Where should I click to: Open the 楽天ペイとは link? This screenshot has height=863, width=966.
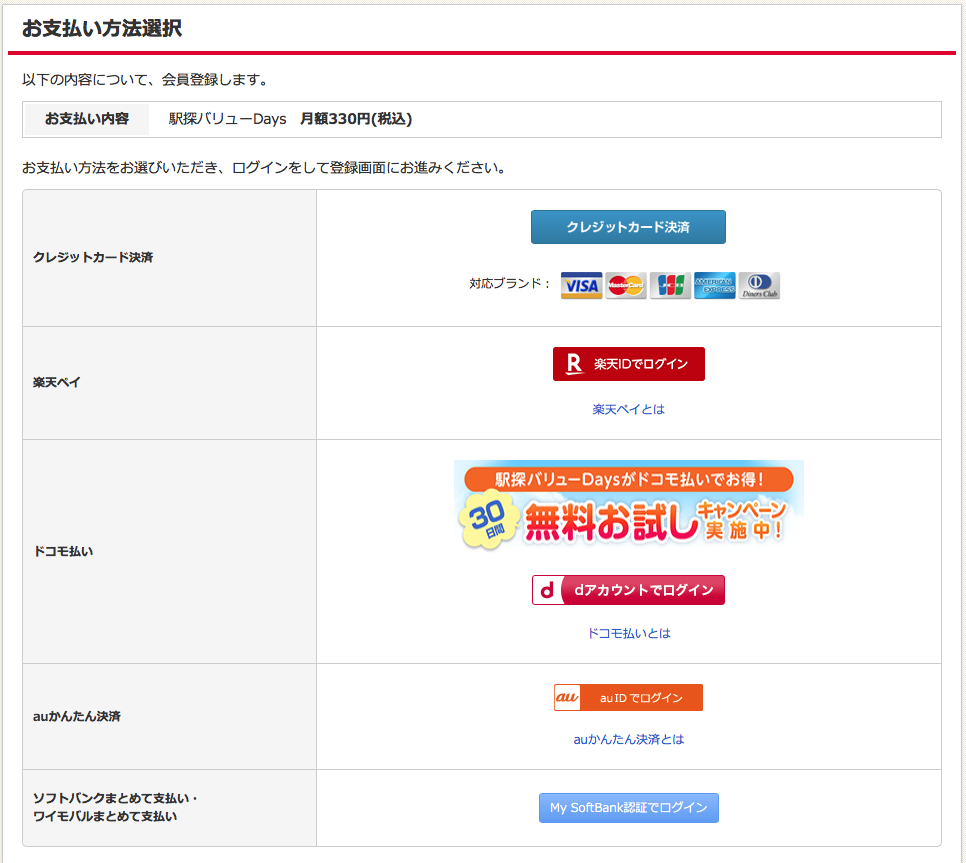click(x=628, y=410)
